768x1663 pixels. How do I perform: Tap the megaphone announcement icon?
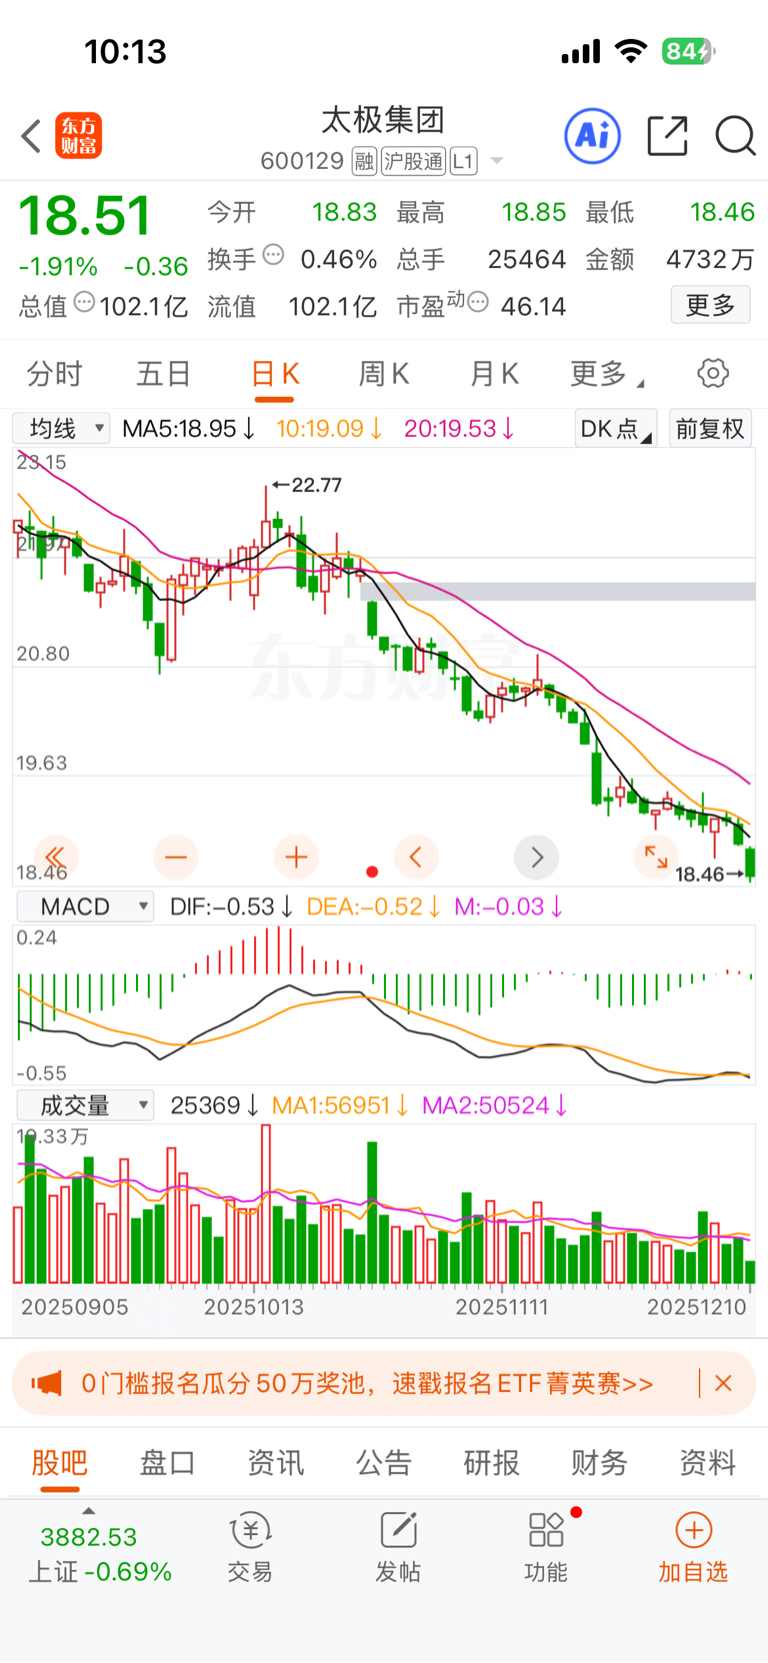46,1384
